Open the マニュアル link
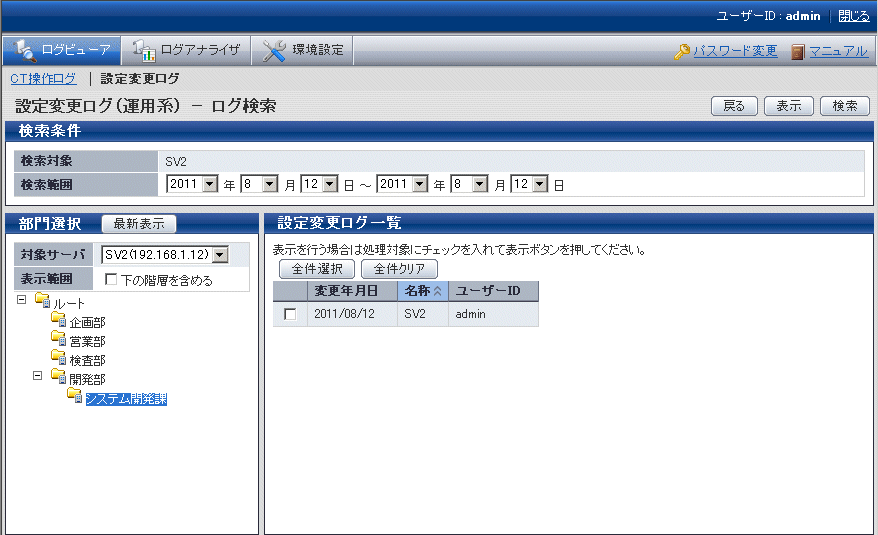878x535 pixels. coord(838,51)
